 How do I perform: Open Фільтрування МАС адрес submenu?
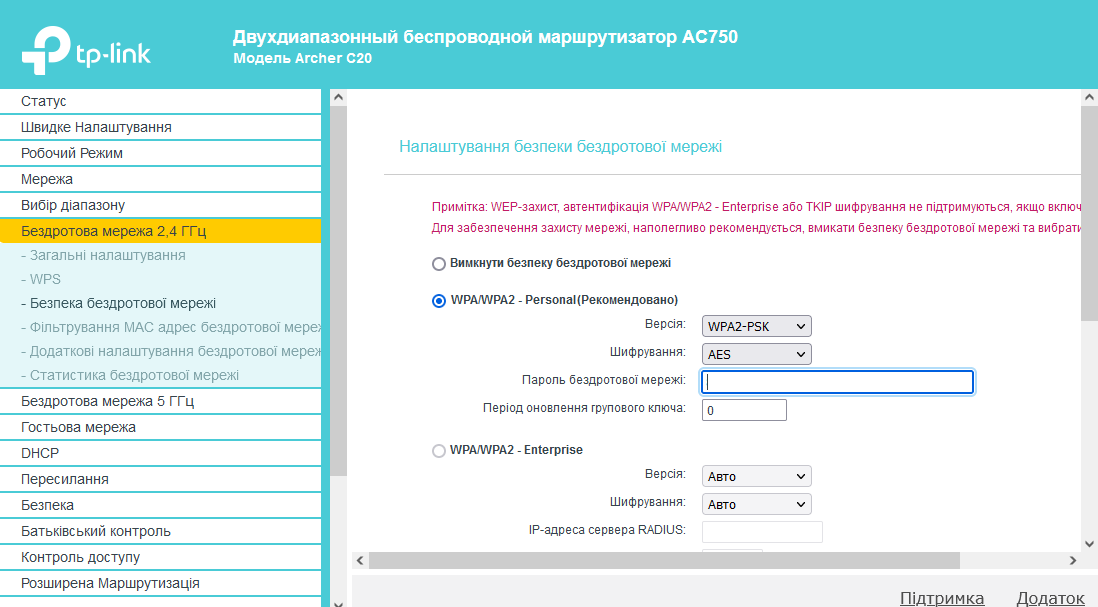(171, 327)
